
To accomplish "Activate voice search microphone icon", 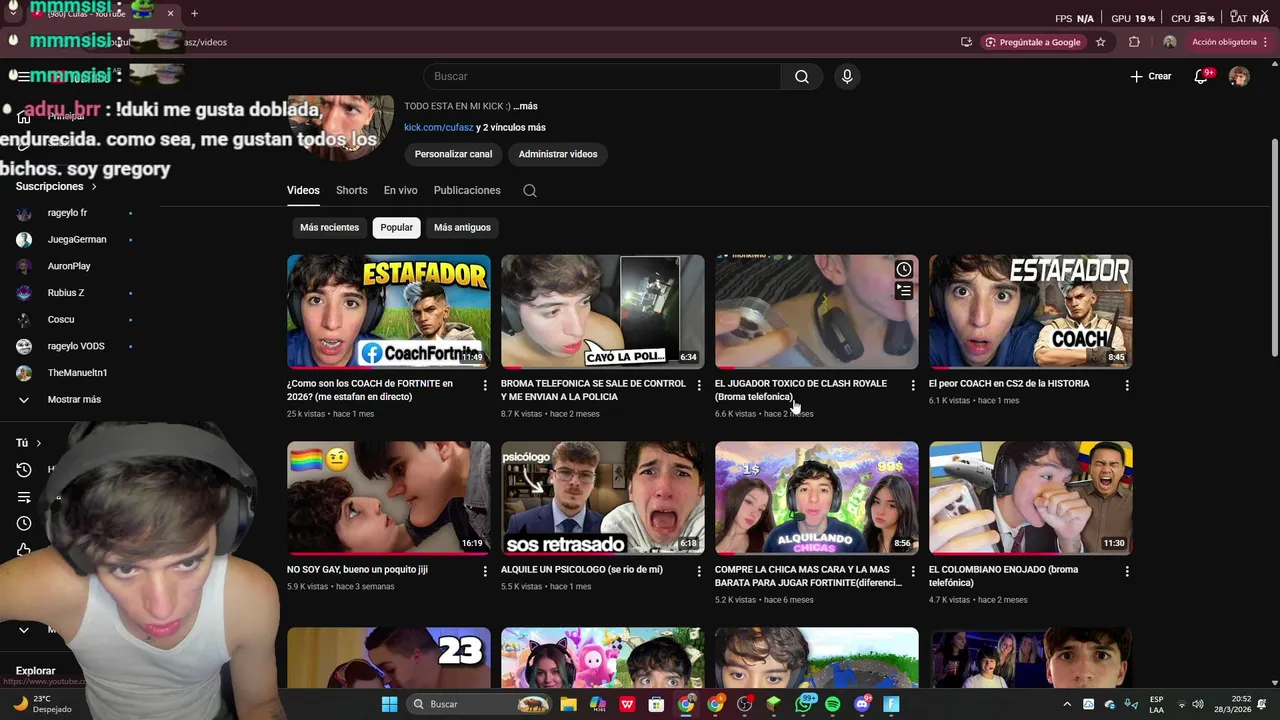I will click(847, 77).
